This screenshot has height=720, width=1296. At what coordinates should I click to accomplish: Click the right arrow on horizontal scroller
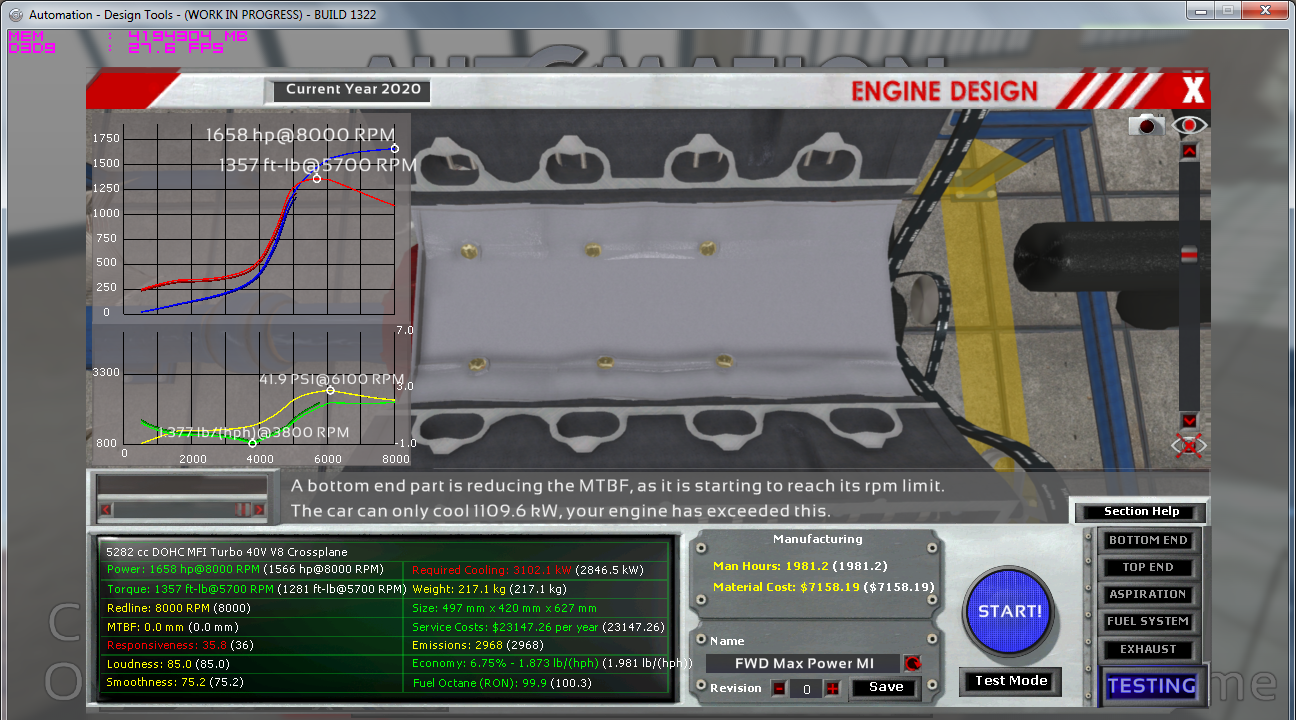[x=260, y=510]
